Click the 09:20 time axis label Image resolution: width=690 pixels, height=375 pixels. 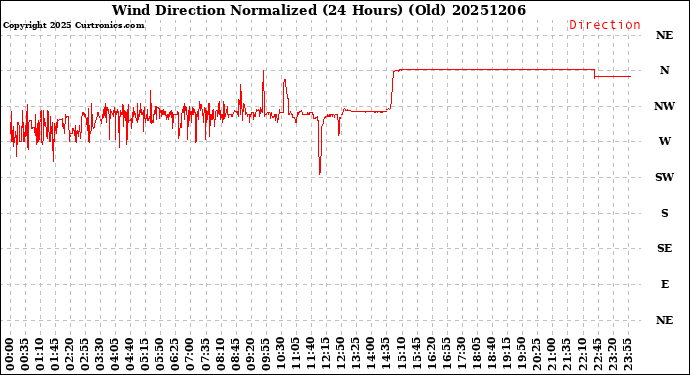point(250,354)
